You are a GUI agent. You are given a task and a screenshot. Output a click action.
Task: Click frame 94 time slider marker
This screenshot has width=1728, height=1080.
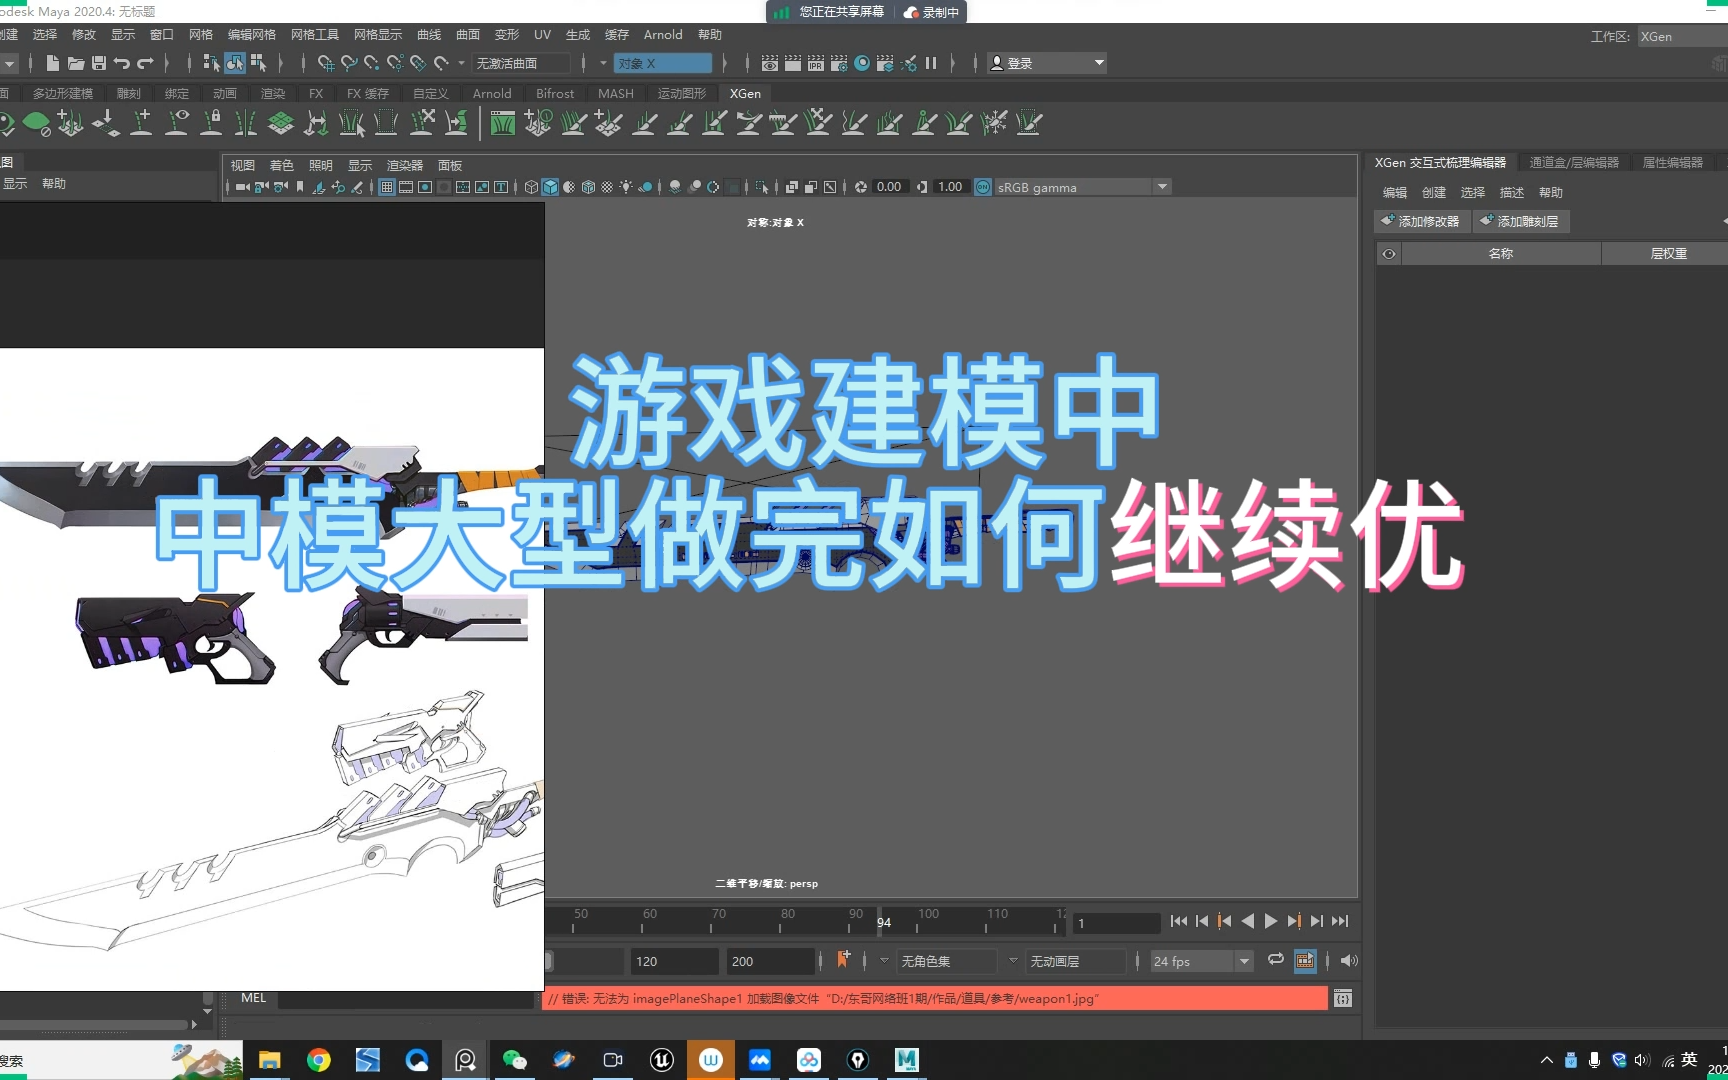pyautogui.click(x=884, y=922)
